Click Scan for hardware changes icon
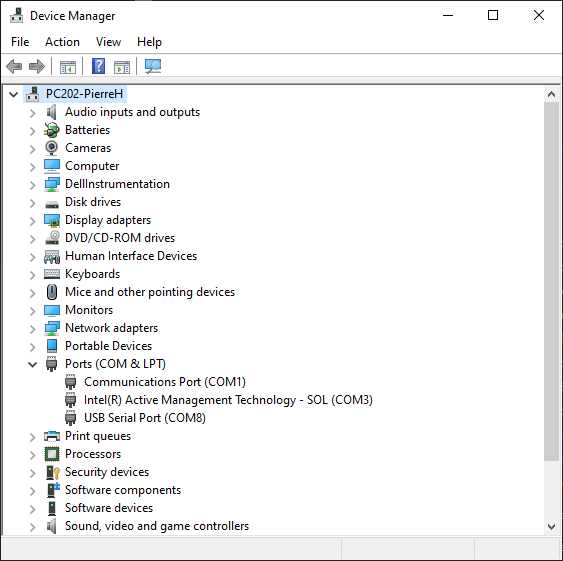563x561 pixels. tap(153, 66)
